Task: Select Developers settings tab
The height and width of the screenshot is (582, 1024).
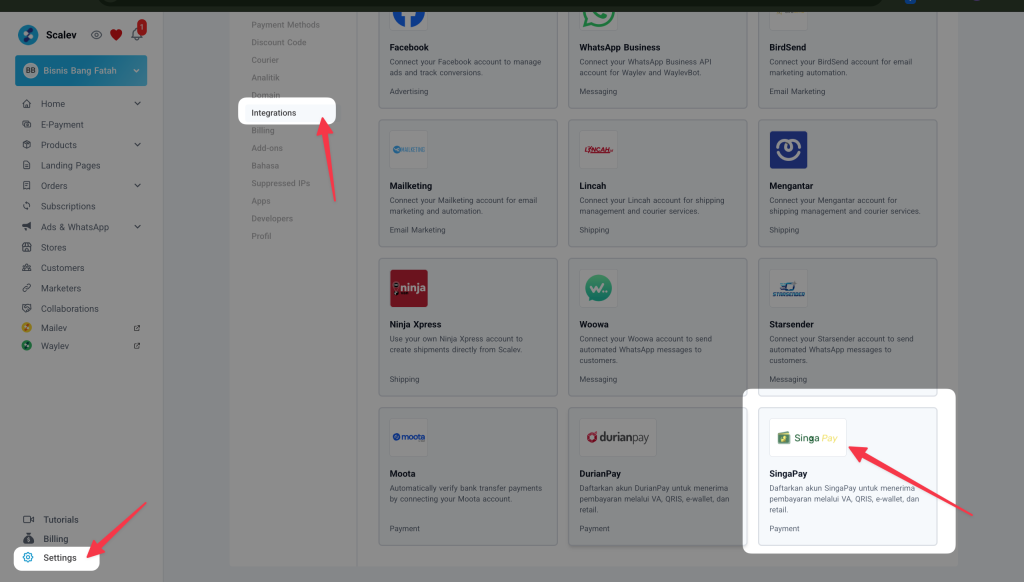Action: [x=272, y=219]
